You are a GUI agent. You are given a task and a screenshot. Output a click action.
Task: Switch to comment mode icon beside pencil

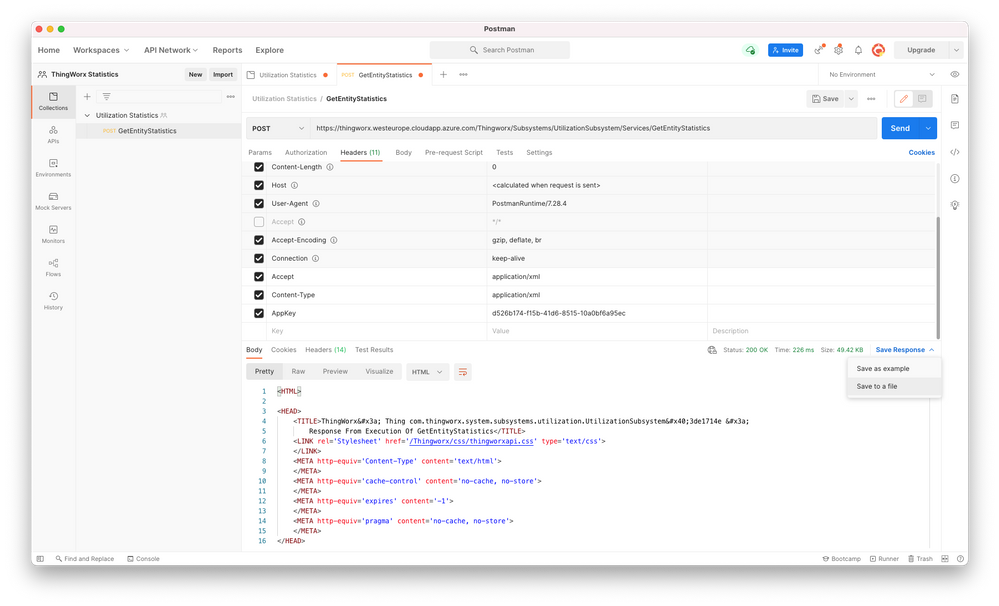(x=922, y=99)
